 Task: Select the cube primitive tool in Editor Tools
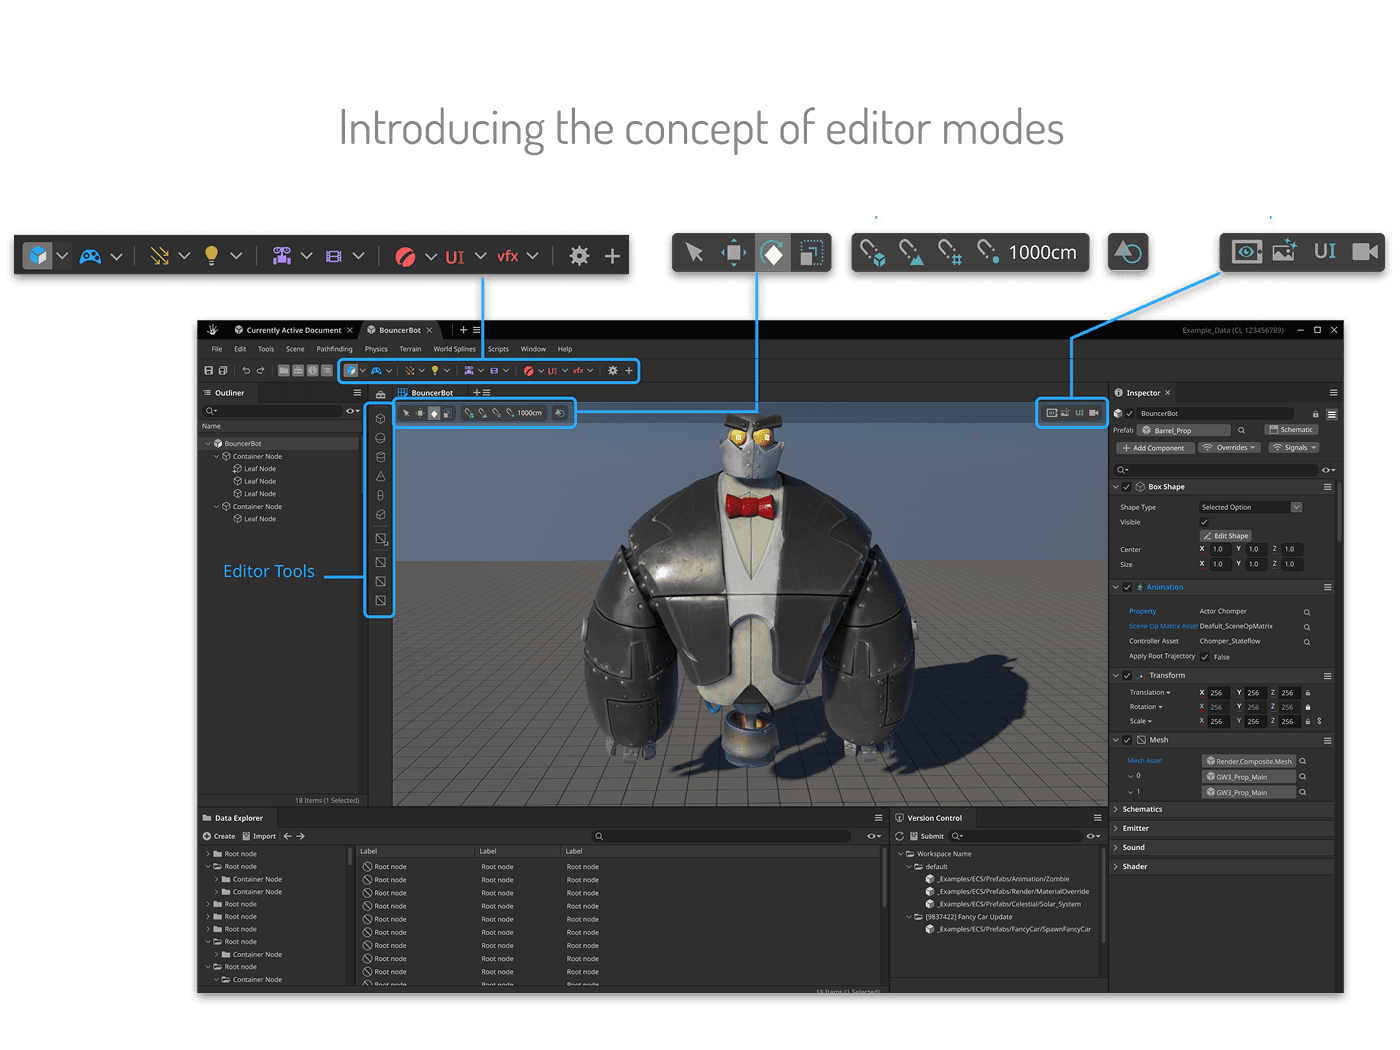click(380, 419)
